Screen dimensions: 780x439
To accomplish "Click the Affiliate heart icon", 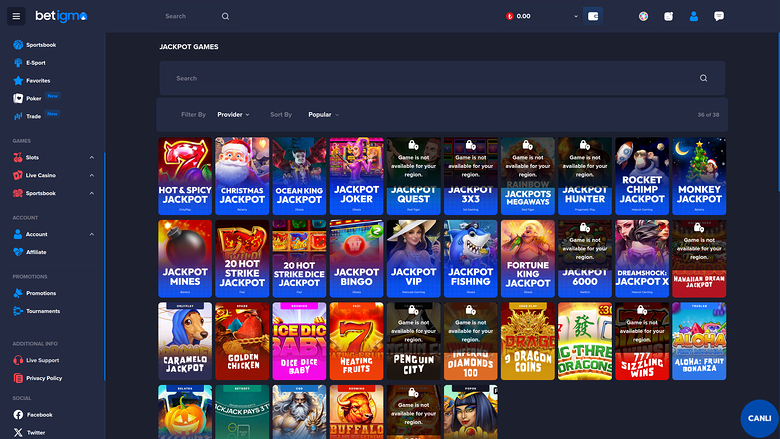I will tap(18, 252).
